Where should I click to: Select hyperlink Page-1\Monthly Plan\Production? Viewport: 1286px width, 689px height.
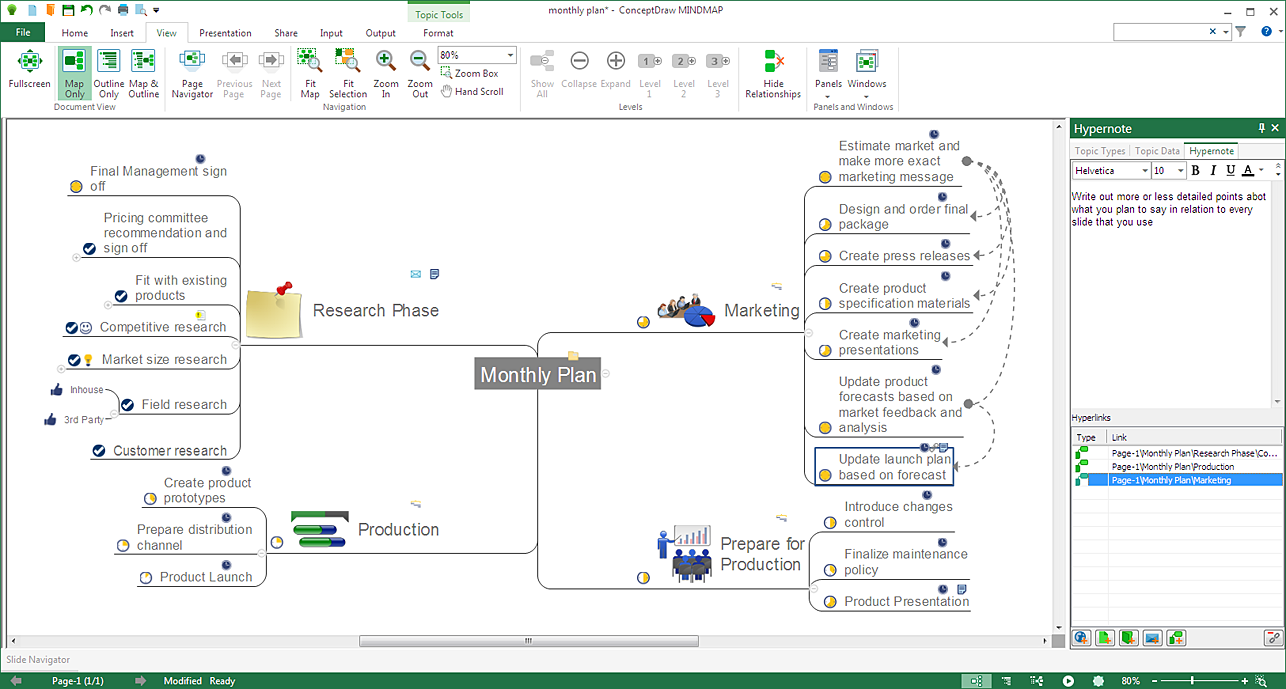click(x=1172, y=467)
